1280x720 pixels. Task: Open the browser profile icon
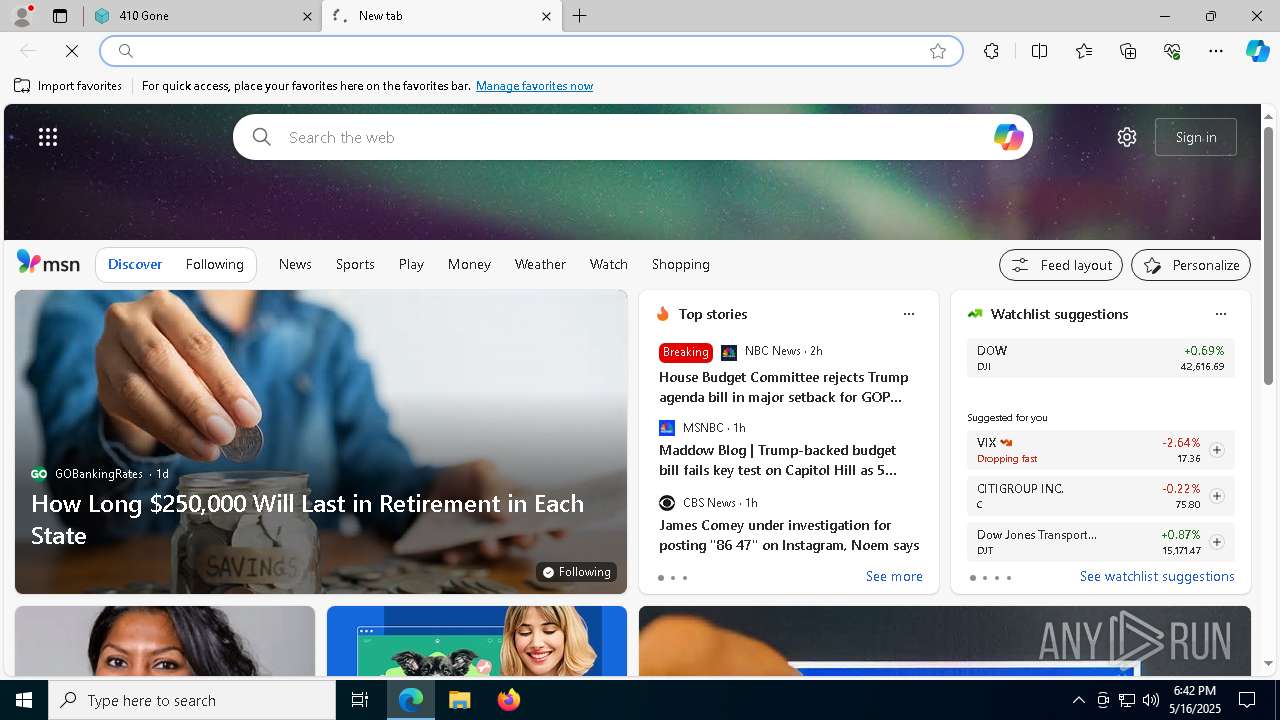coord(22,16)
